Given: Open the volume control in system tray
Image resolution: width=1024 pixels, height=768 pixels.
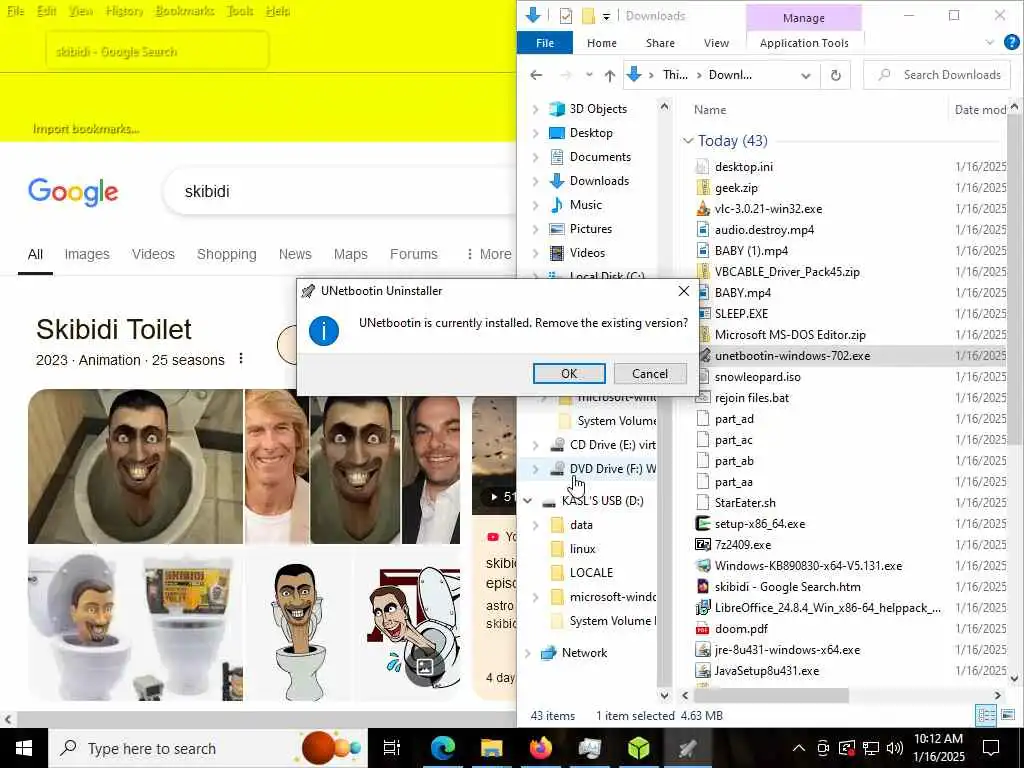Looking at the screenshot, I should 895,748.
